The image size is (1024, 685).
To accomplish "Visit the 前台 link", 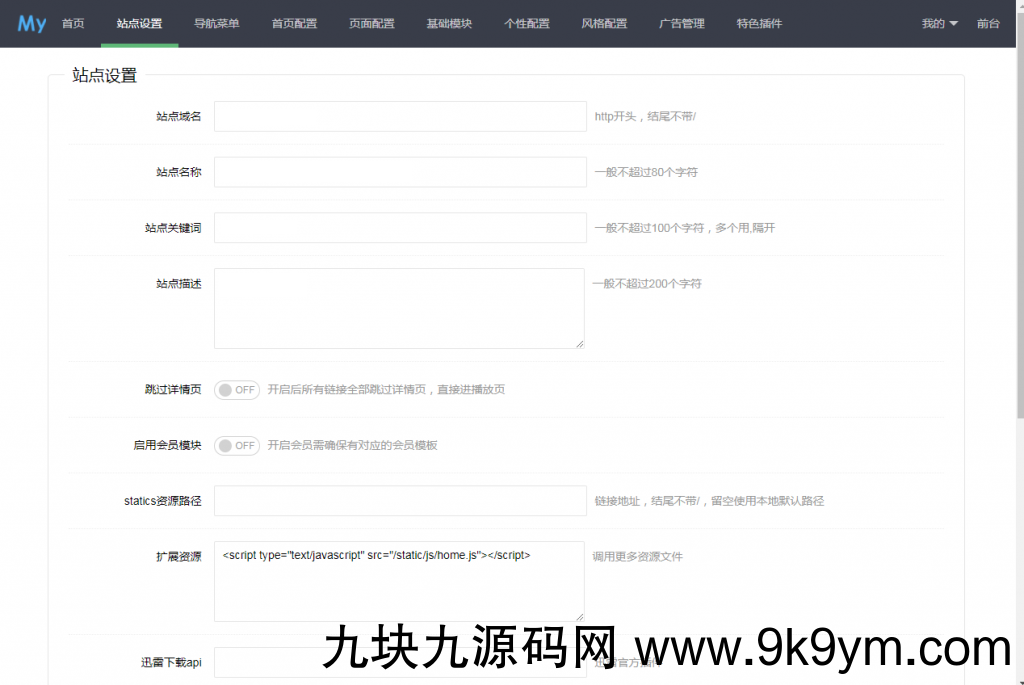I will coord(988,23).
